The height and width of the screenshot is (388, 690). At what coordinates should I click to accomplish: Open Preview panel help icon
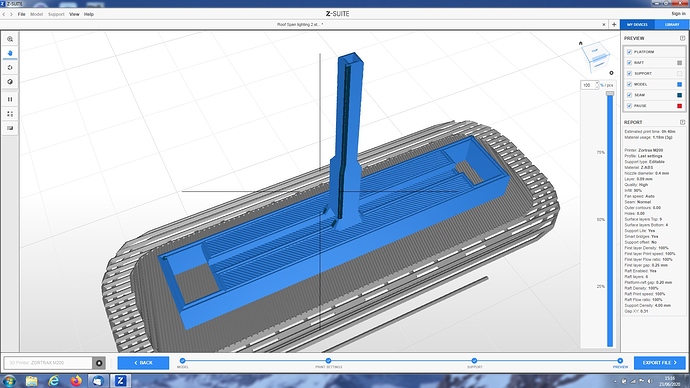point(683,38)
